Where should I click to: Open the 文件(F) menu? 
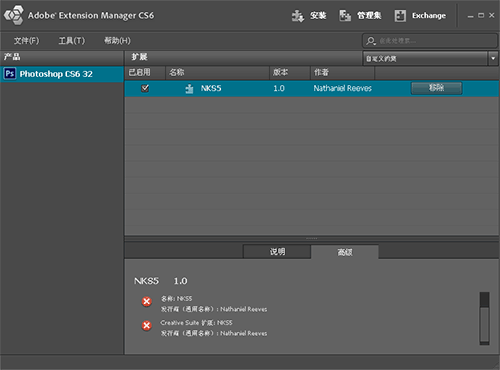click(26, 41)
